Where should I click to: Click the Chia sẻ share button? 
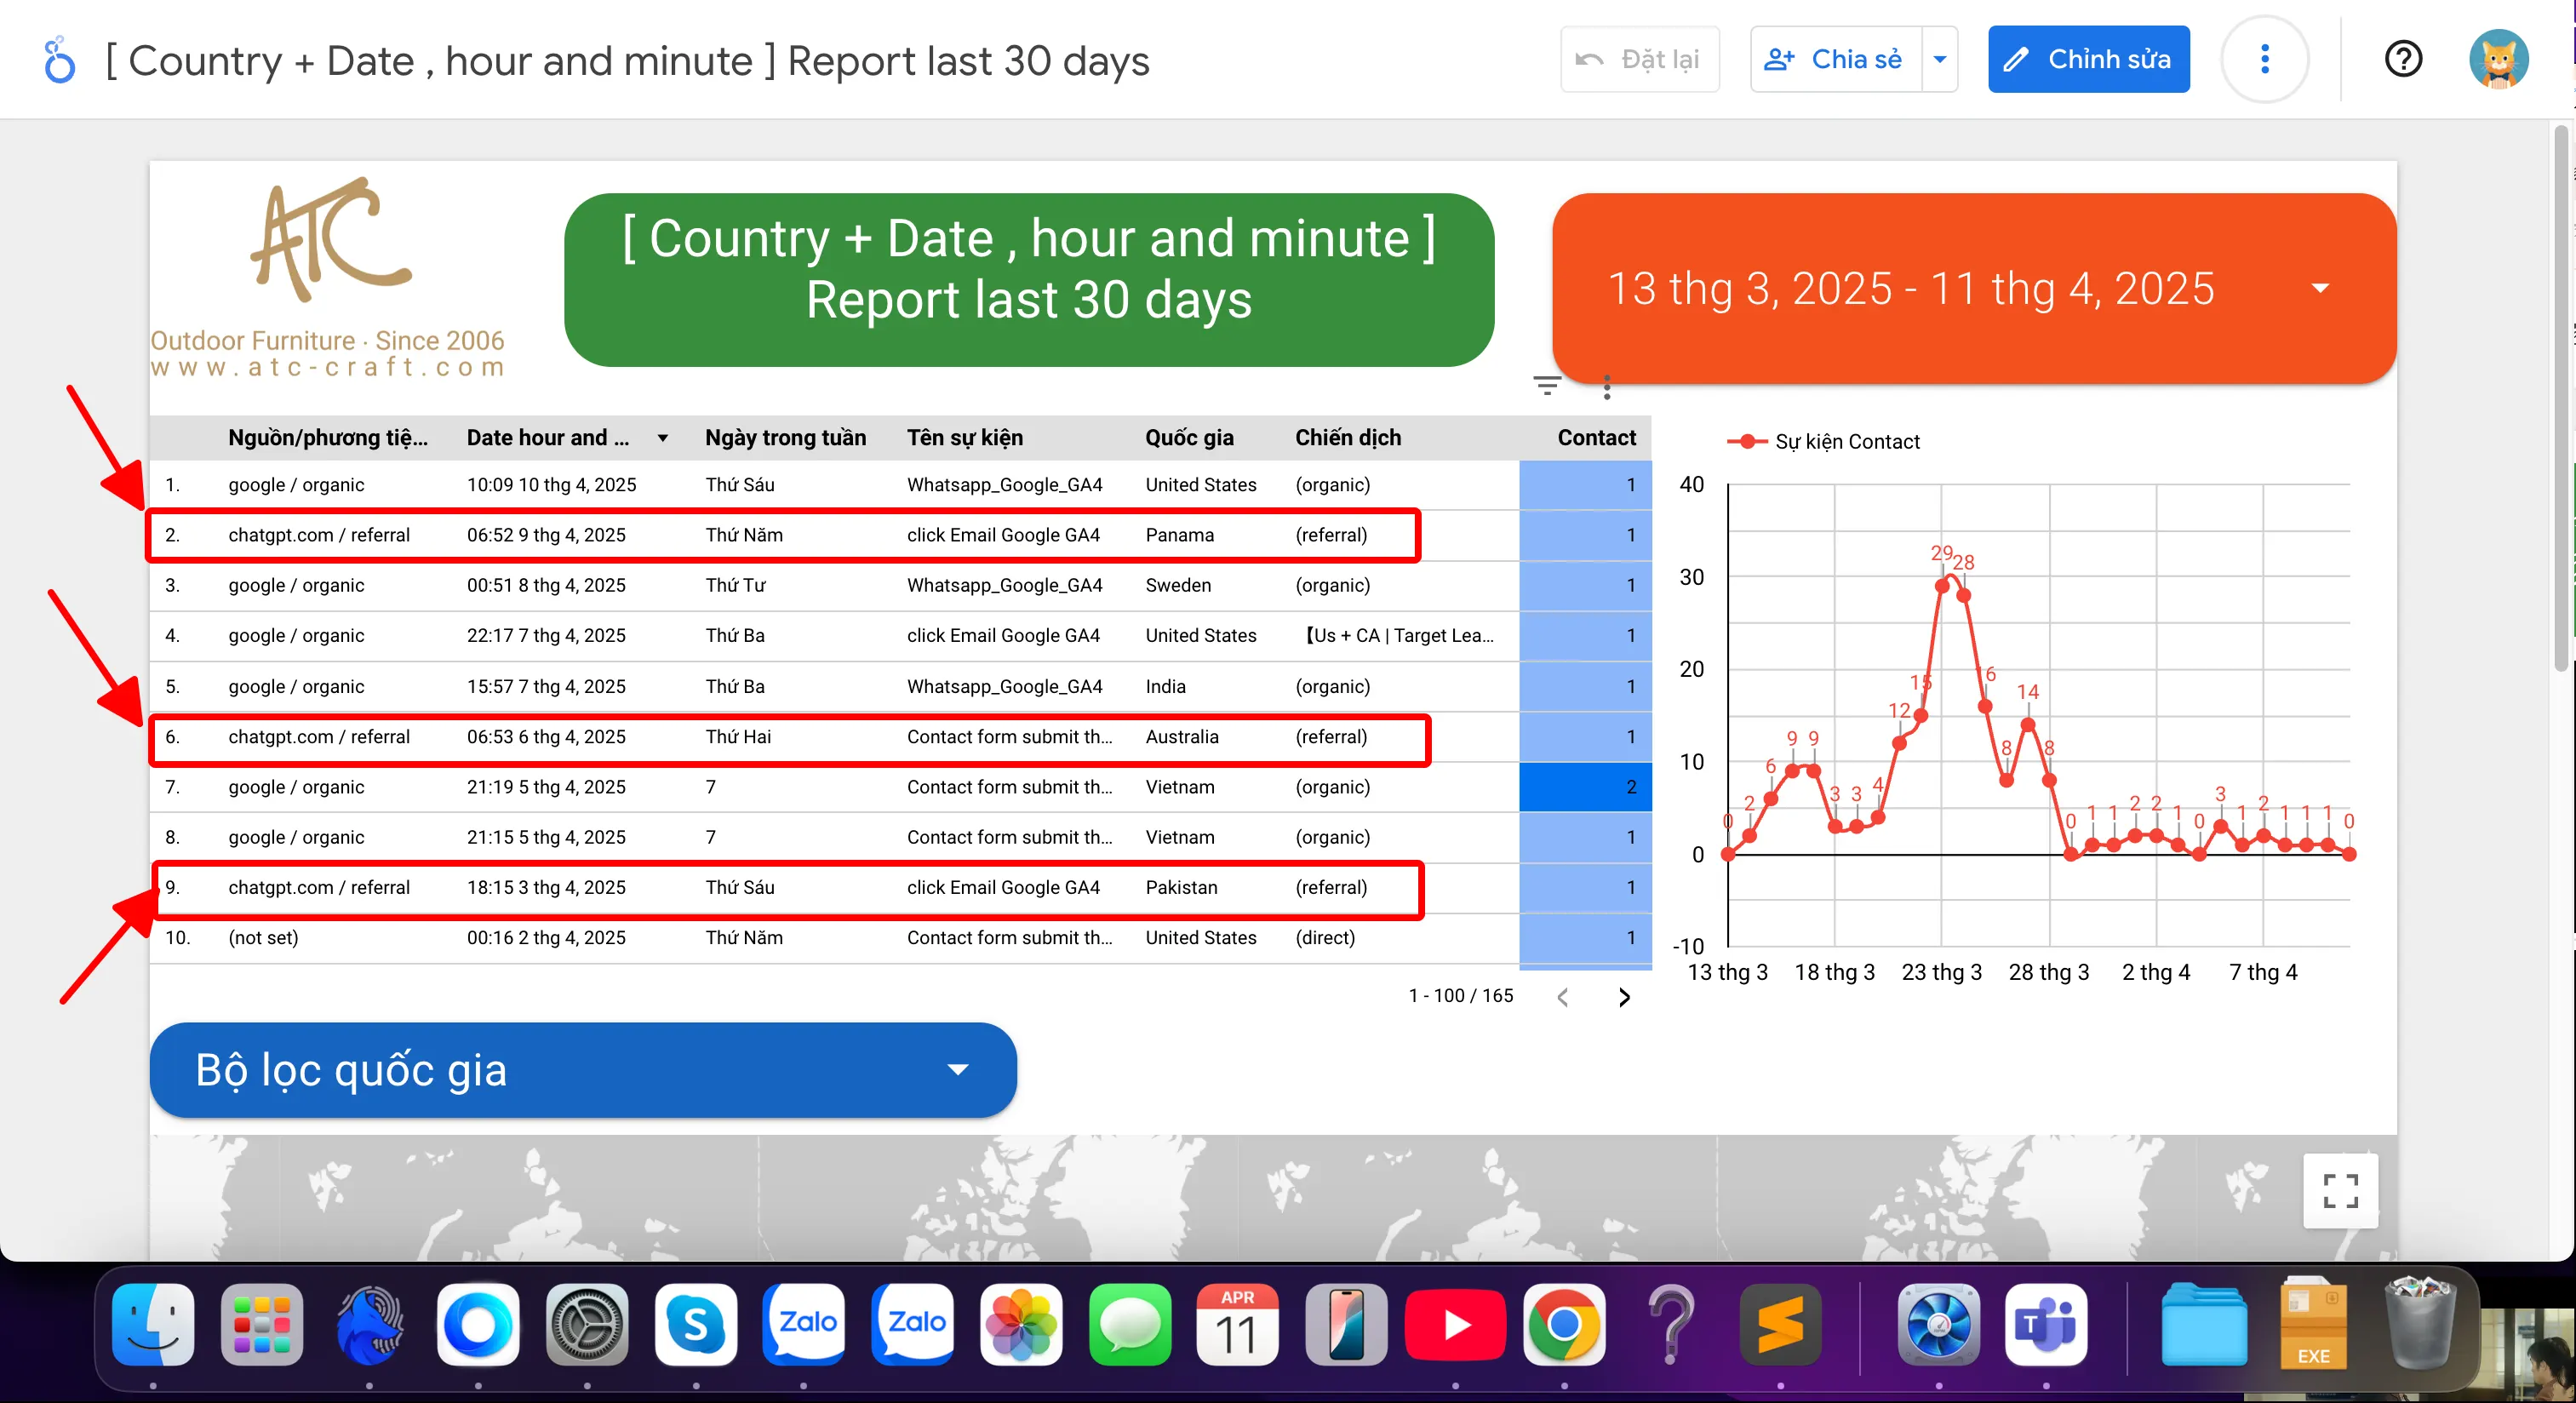click(x=1835, y=59)
